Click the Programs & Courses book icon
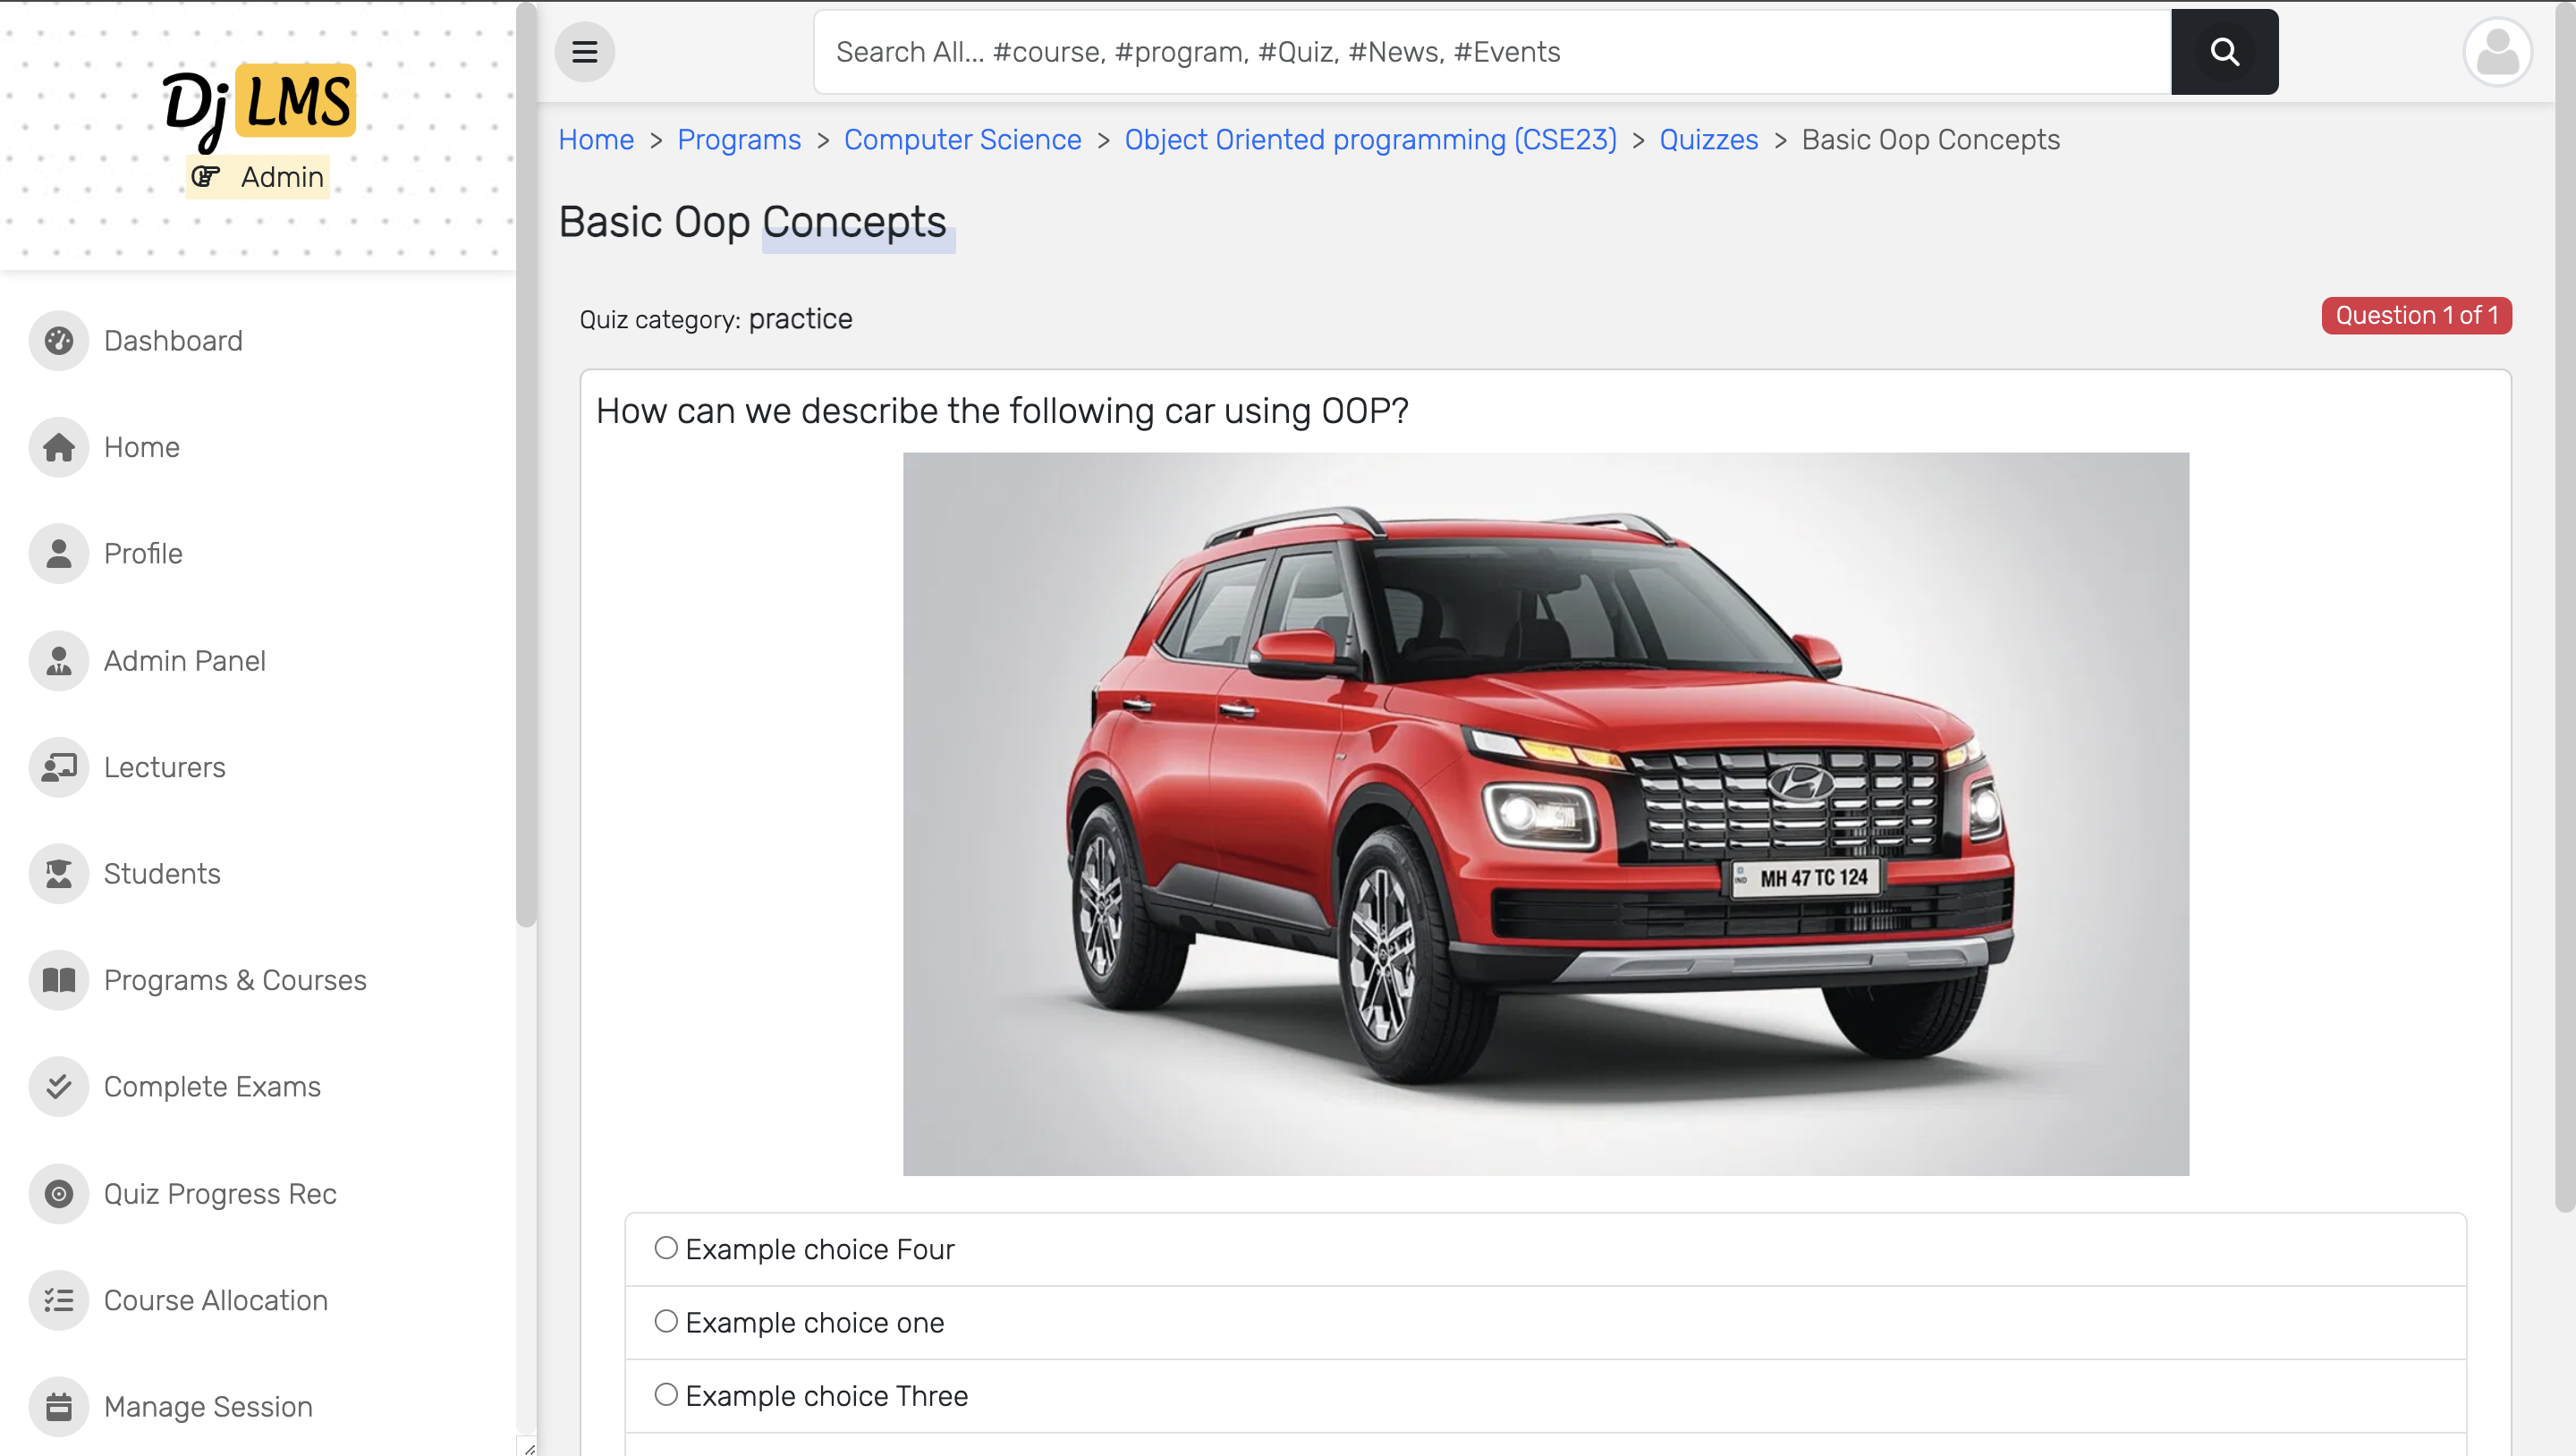Viewport: 2576px width, 1456px height. click(x=59, y=980)
